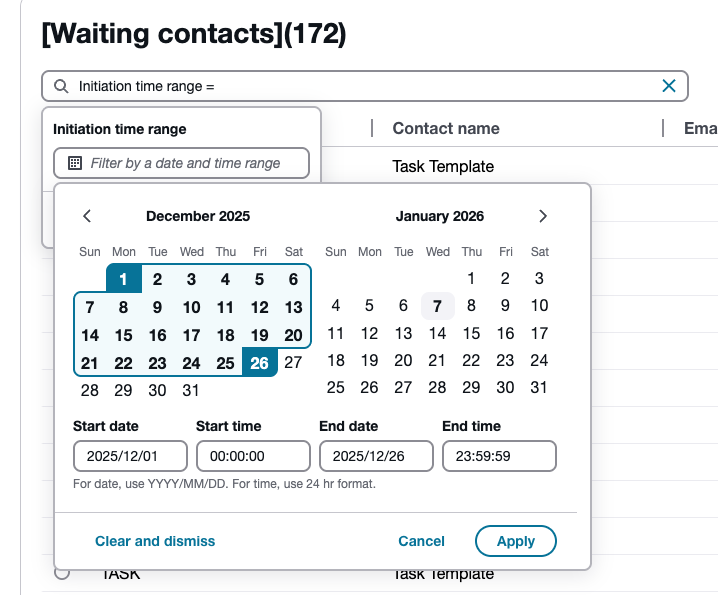Go to next month using right chevron
This screenshot has width=718, height=595.
(543, 216)
